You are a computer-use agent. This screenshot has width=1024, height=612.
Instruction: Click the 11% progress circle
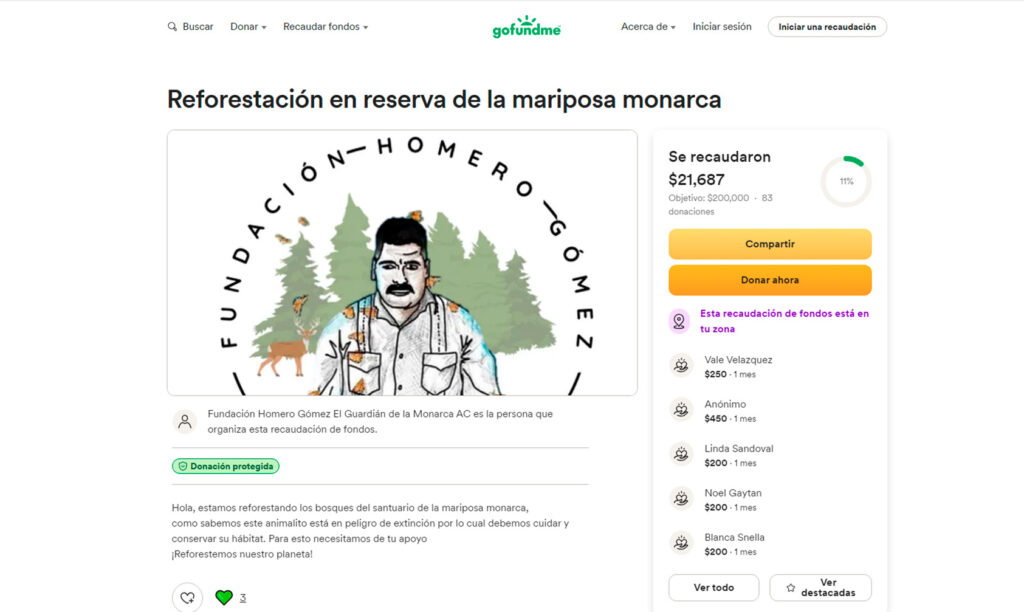[x=846, y=181]
